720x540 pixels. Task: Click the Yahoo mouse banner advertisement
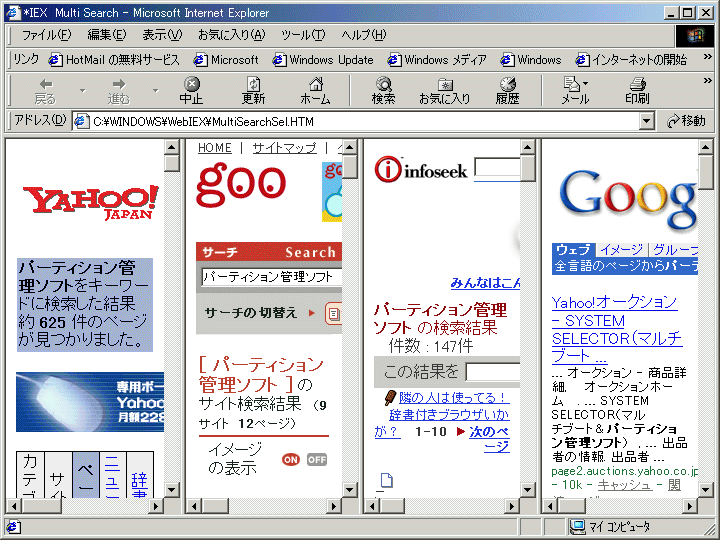point(90,402)
